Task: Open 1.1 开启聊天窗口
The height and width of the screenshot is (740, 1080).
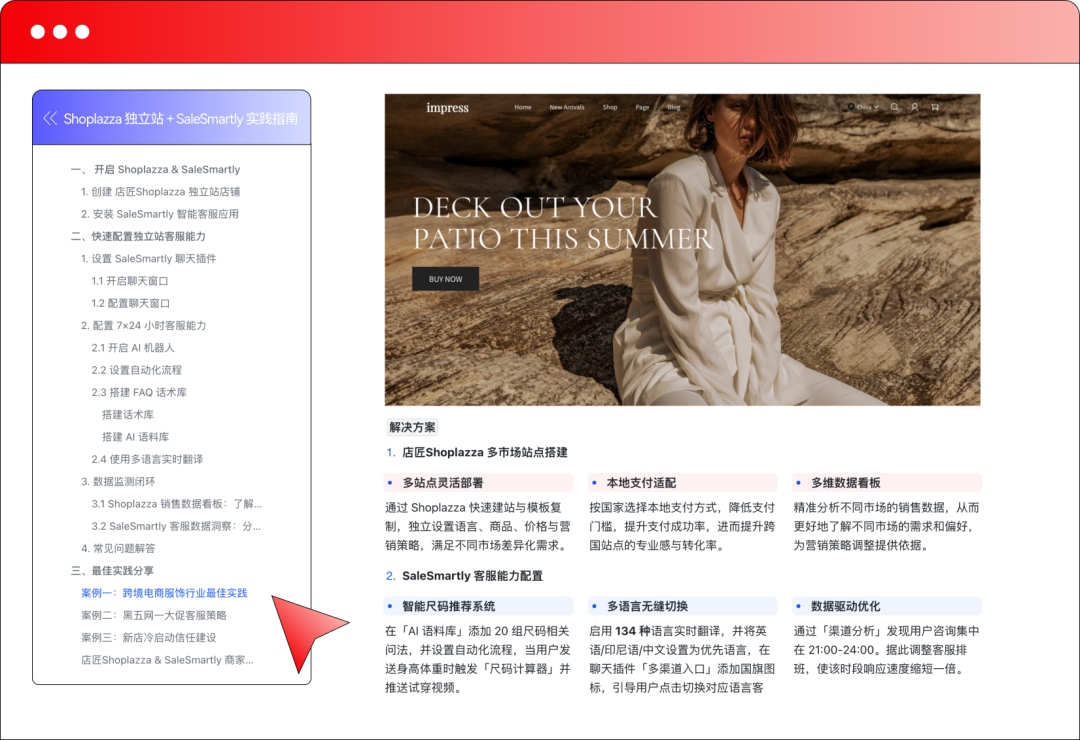Action: pos(130,280)
